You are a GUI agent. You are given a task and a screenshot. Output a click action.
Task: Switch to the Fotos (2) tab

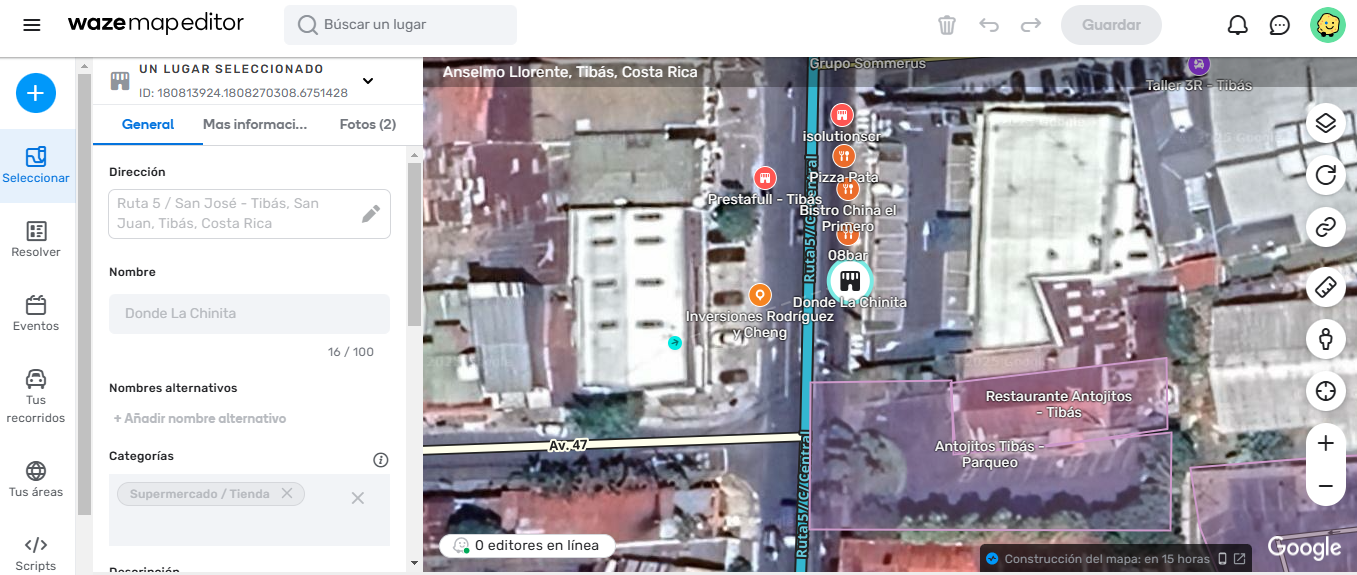pyautogui.click(x=367, y=125)
